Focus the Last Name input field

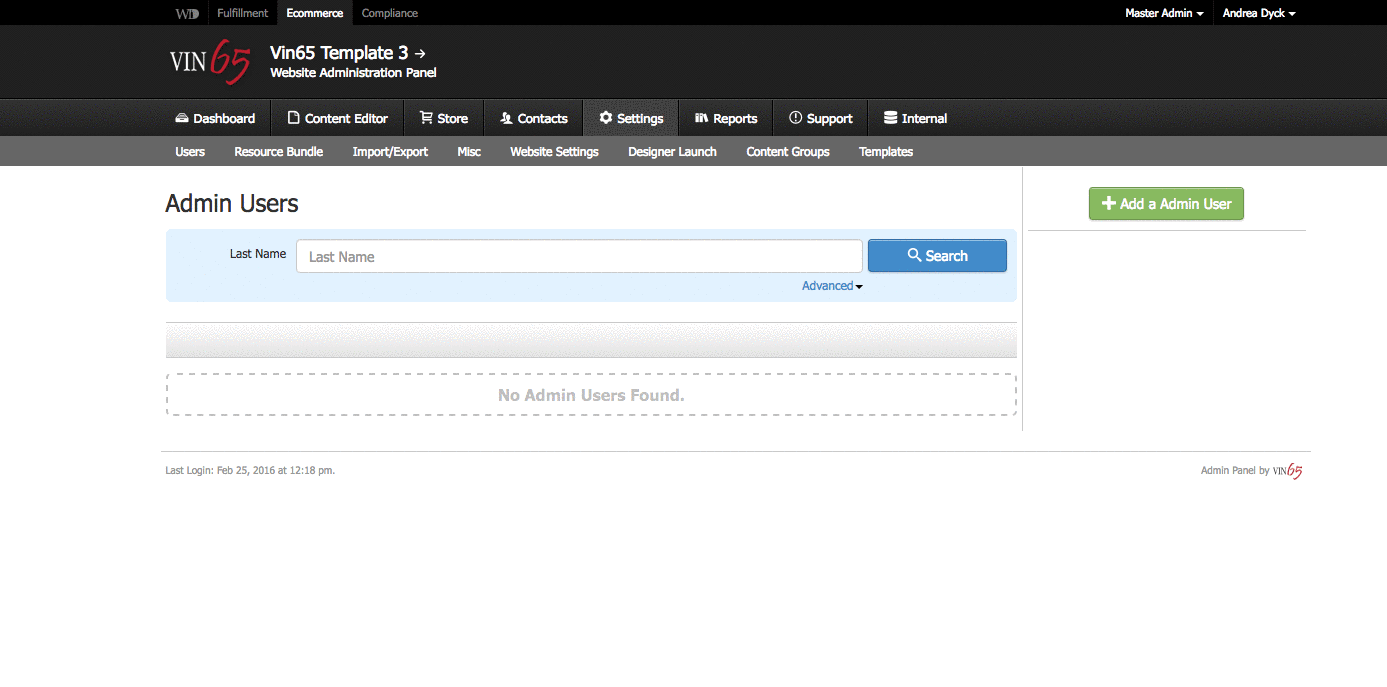tap(579, 256)
